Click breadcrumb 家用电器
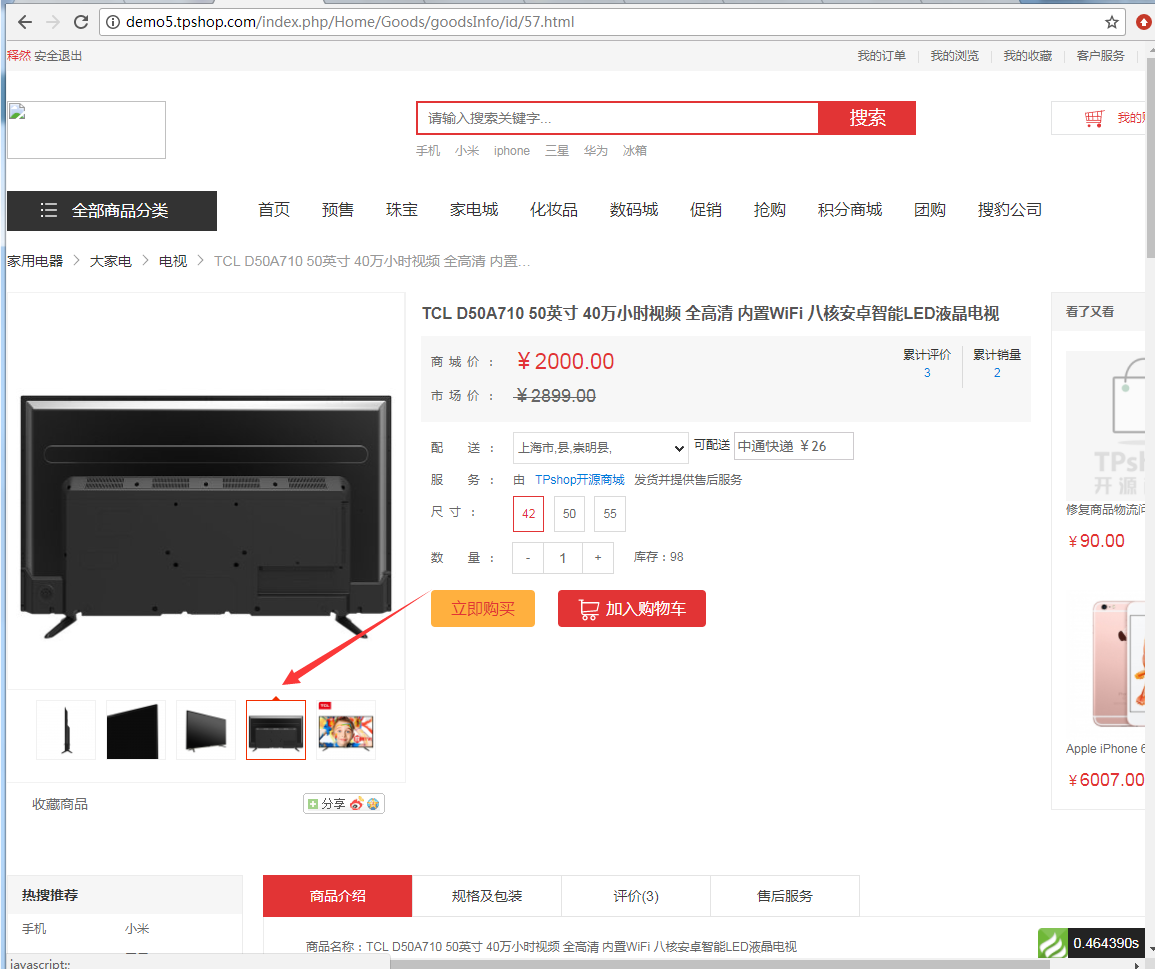 click(x=35, y=261)
